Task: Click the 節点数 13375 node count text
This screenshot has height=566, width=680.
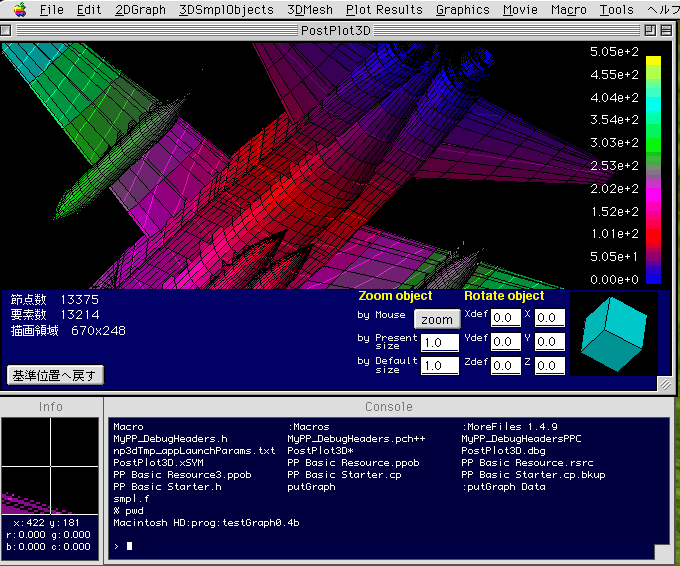Action: (55, 299)
